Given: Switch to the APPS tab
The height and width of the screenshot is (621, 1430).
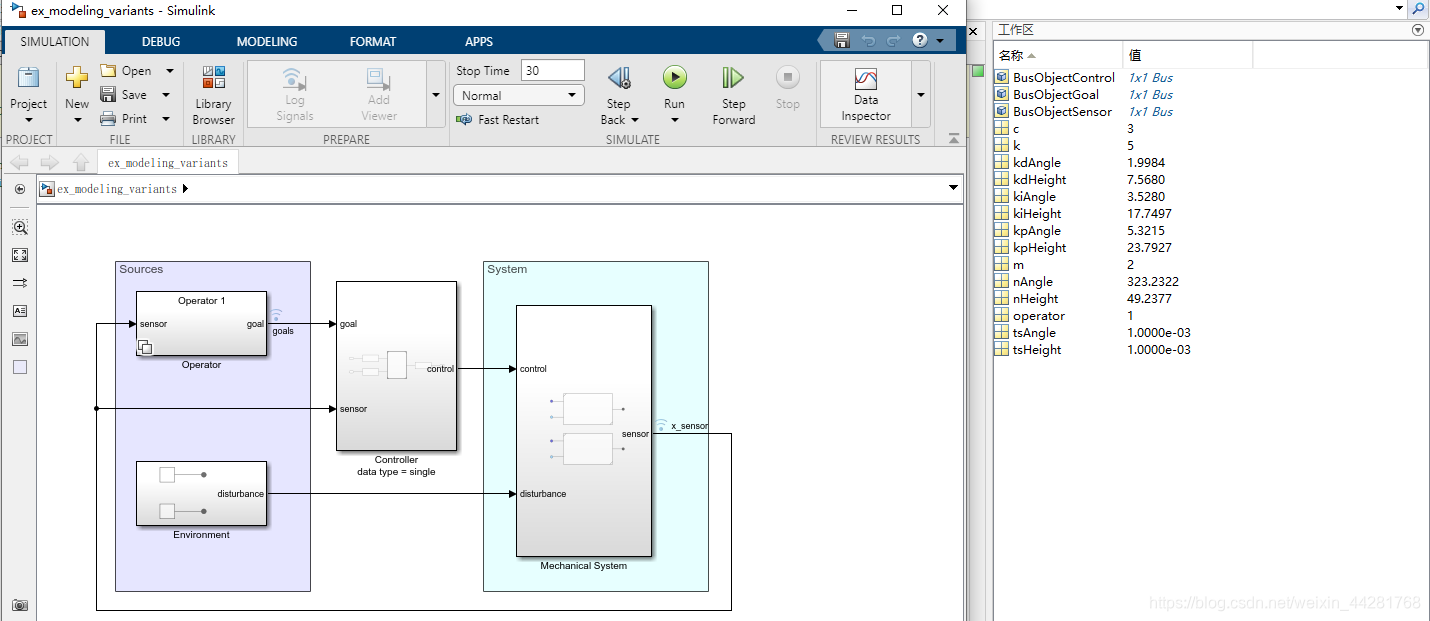Looking at the screenshot, I should tap(479, 42).
